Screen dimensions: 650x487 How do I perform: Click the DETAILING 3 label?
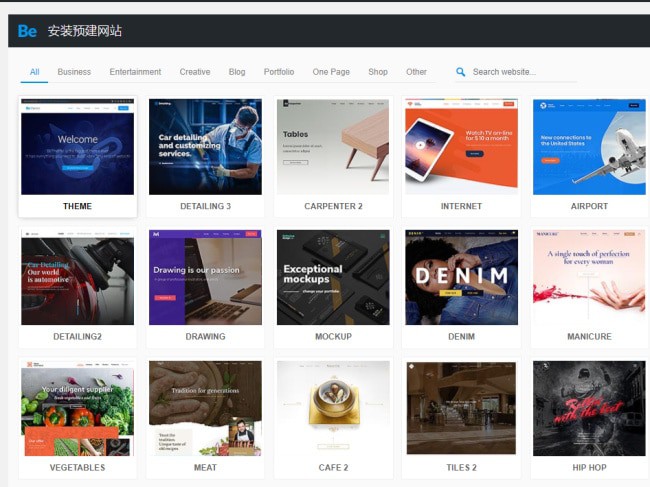point(205,206)
